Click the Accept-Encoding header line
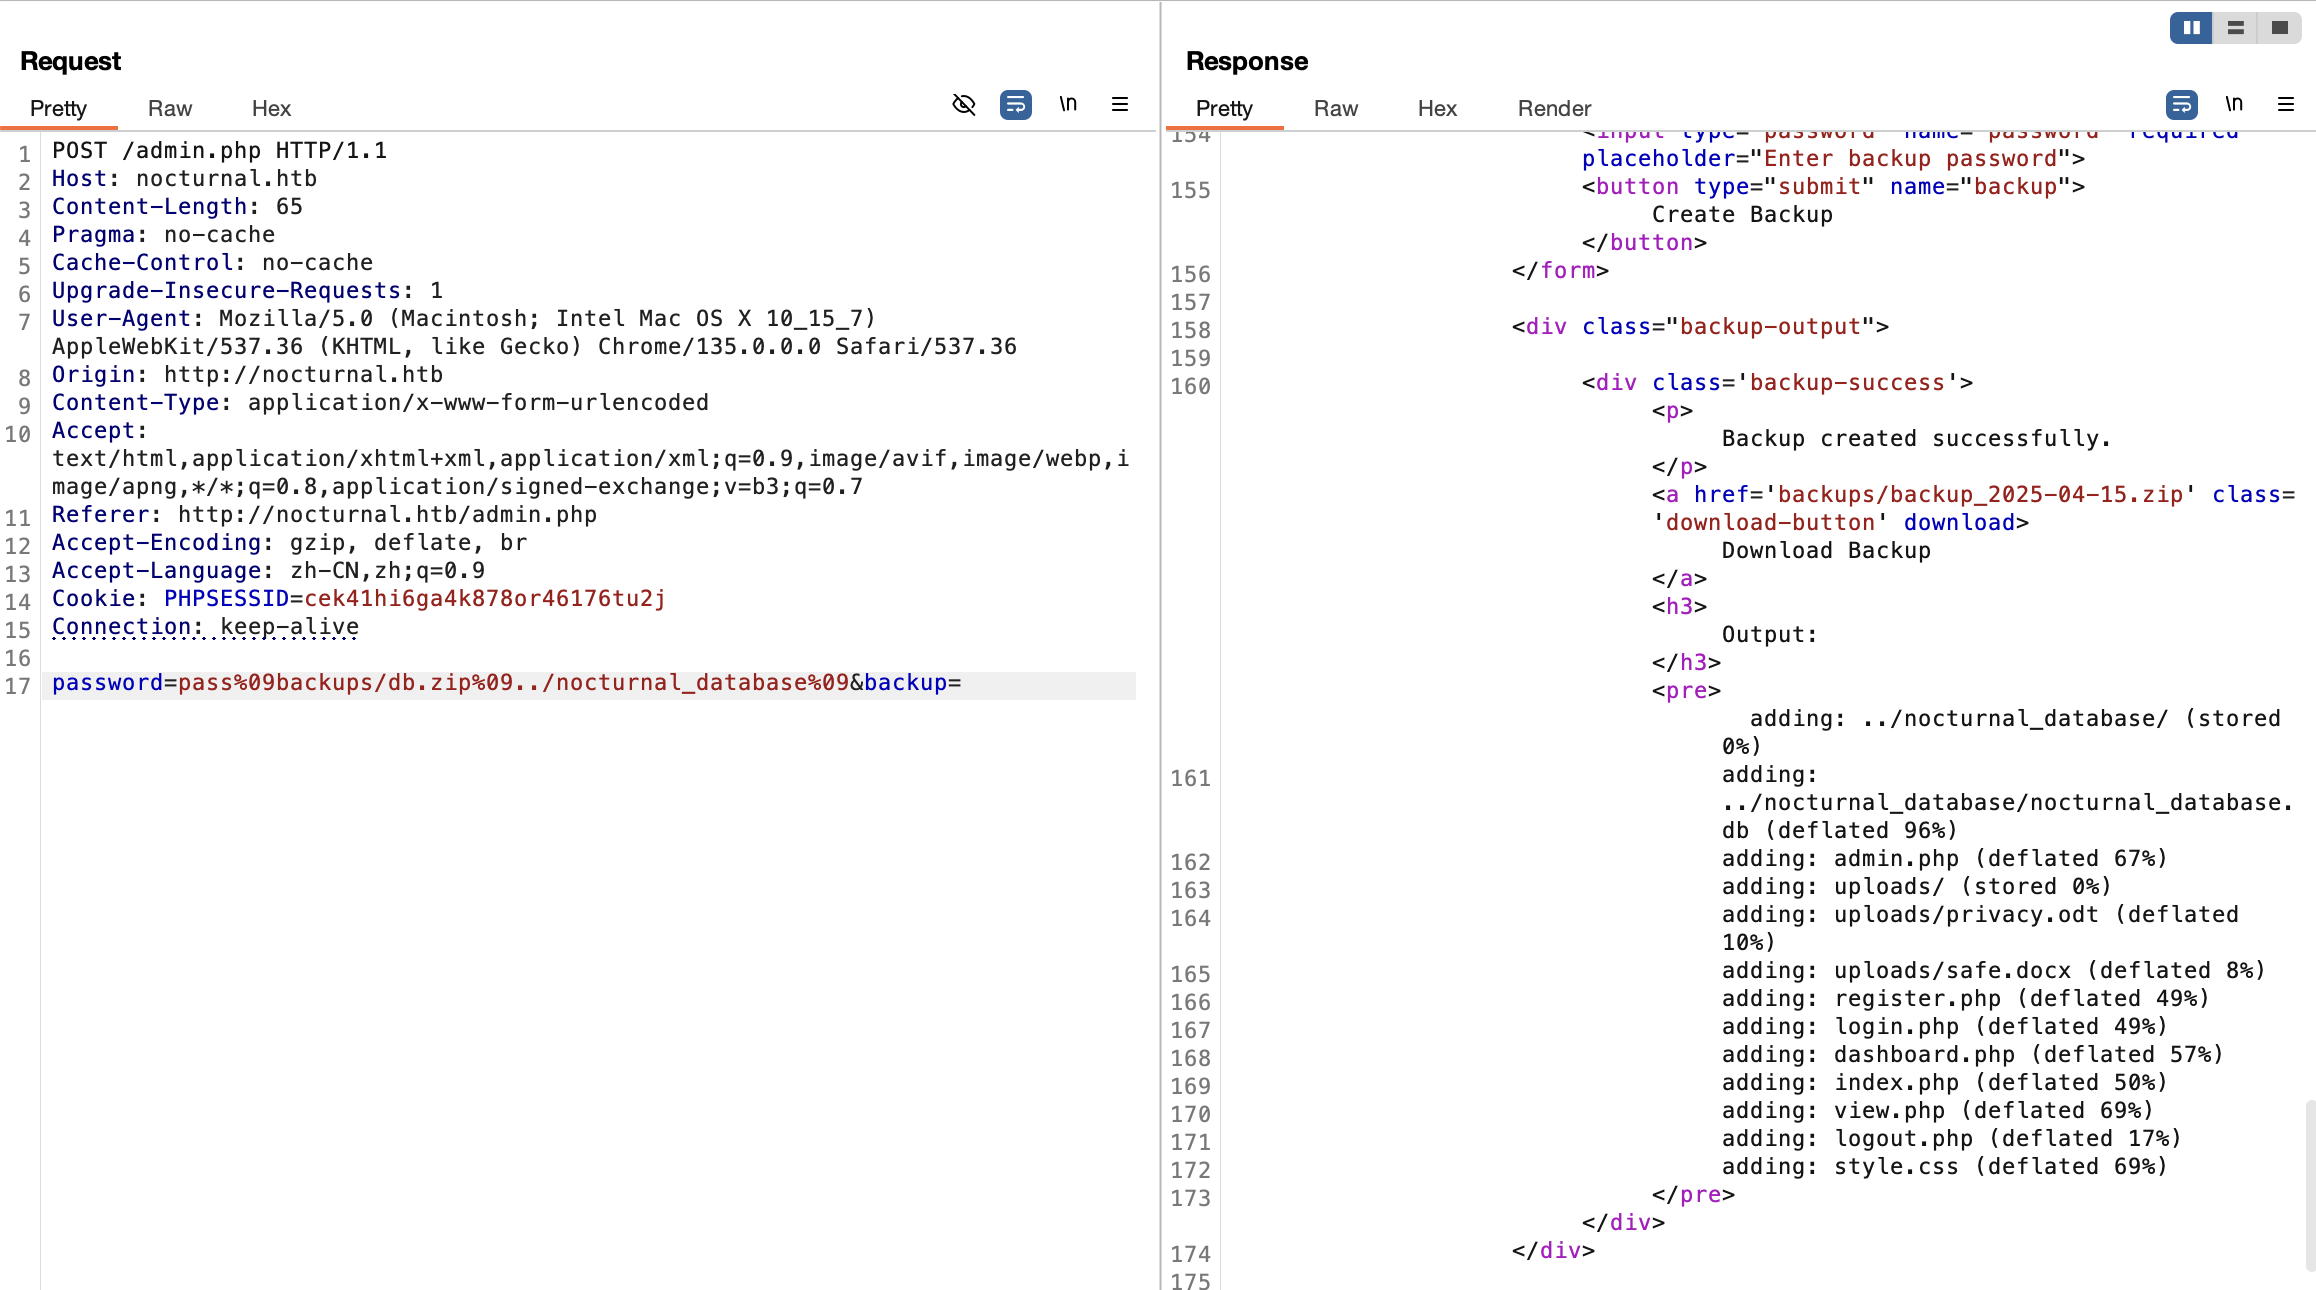The width and height of the screenshot is (2316, 1290). pos(289,543)
